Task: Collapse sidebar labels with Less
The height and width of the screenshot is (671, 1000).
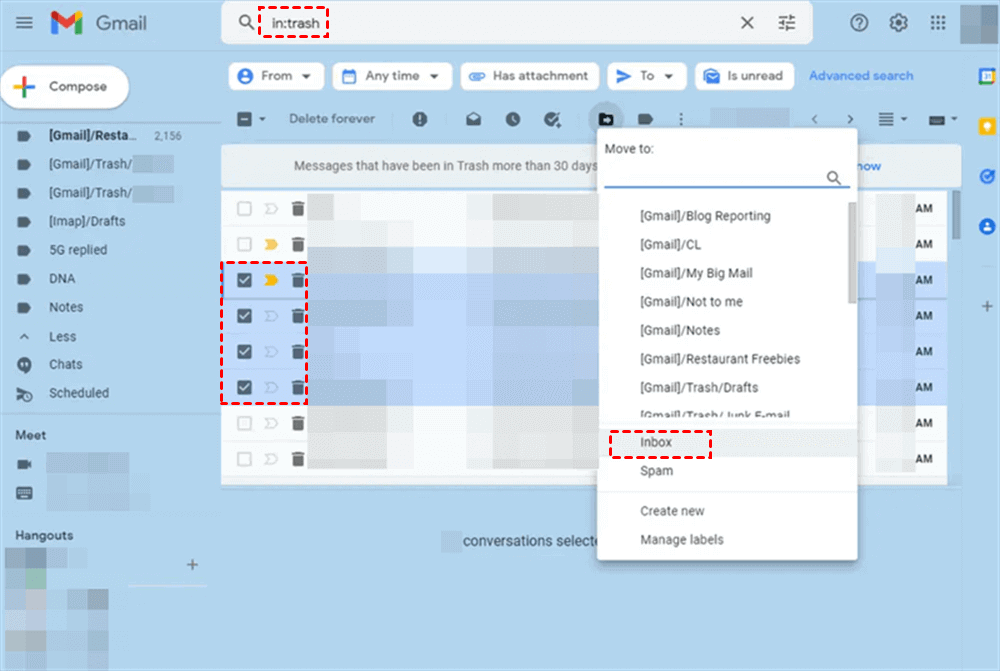Action: tap(62, 337)
